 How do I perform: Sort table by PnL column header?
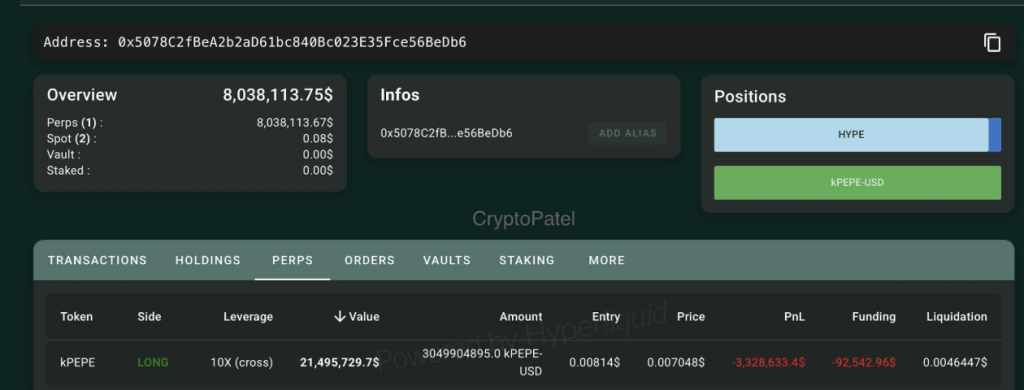pyautogui.click(x=794, y=317)
